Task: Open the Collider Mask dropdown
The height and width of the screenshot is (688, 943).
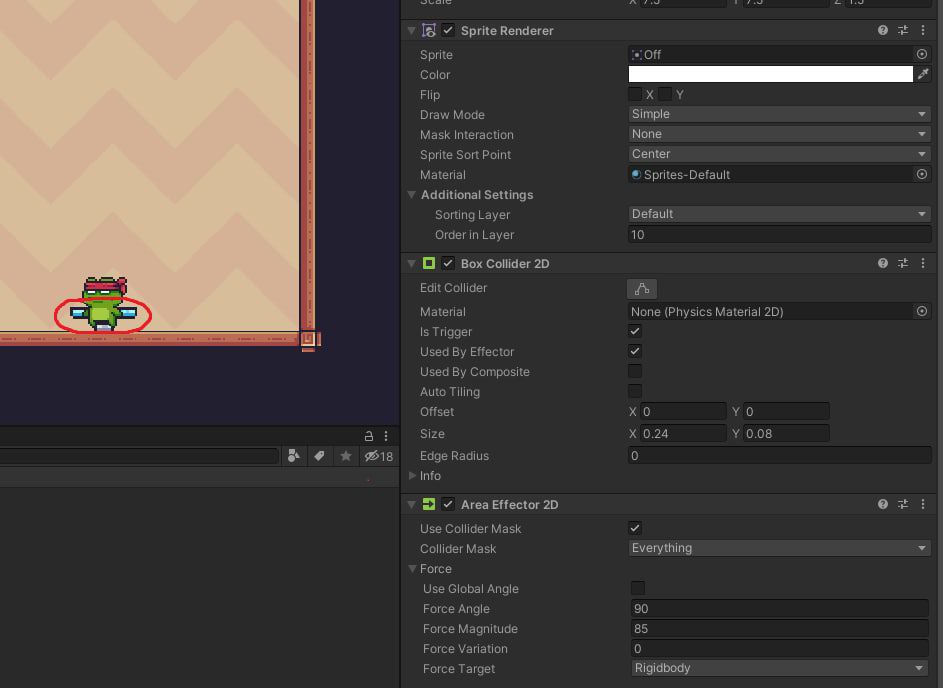Action: (x=779, y=548)
